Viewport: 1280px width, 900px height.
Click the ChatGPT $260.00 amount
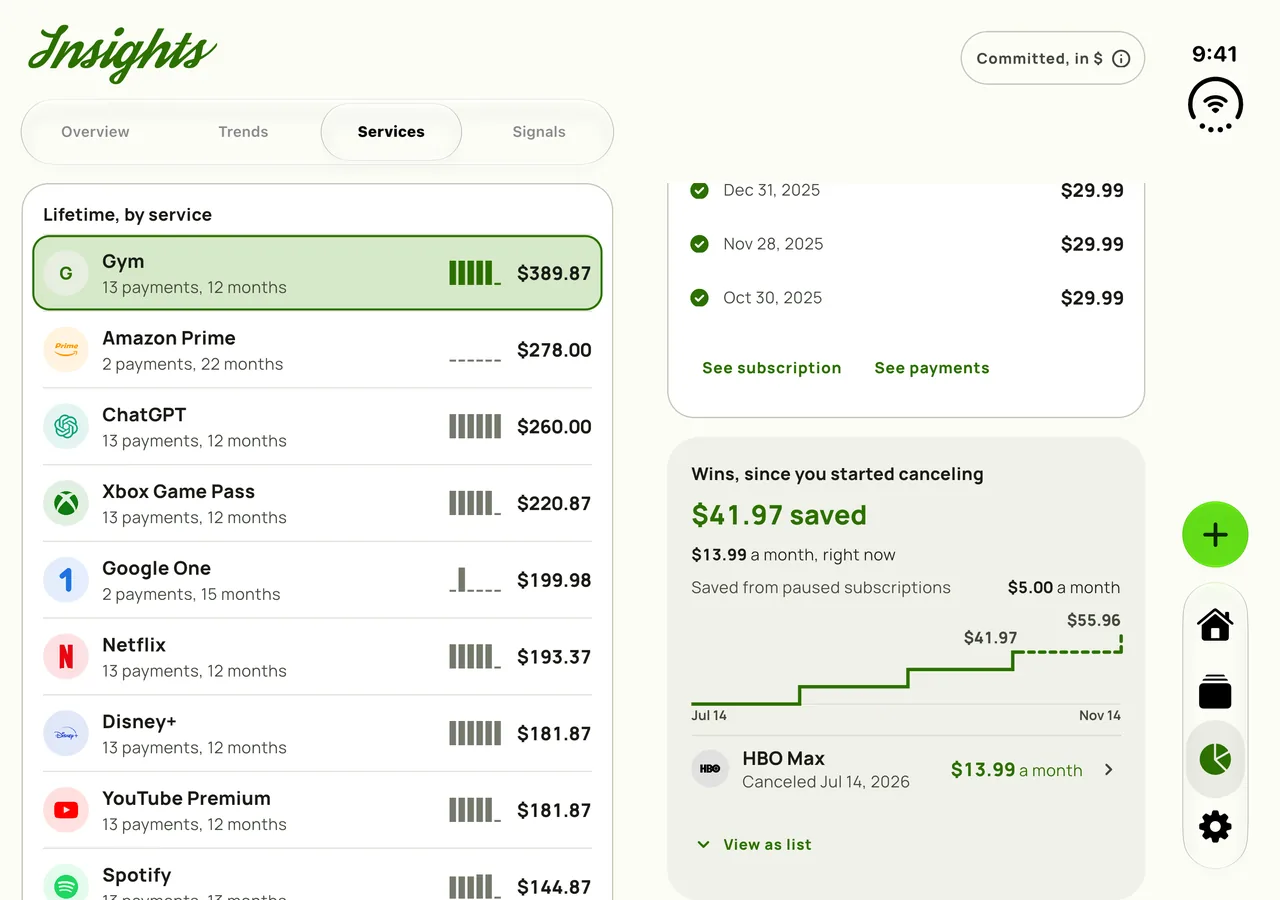(x=554, y=427)
